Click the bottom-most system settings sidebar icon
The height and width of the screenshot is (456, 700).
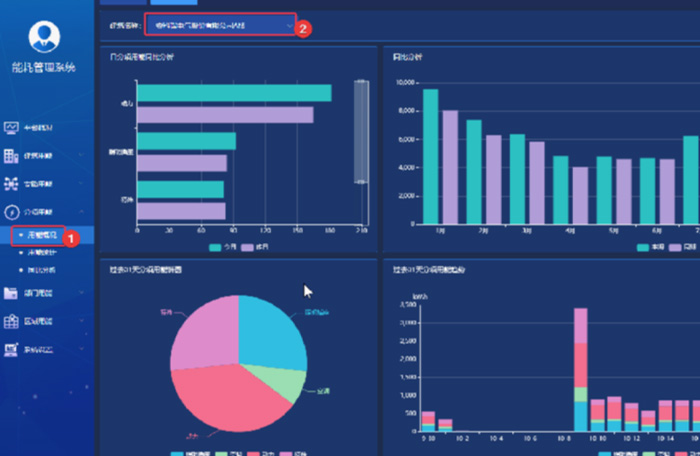[11, 349]
